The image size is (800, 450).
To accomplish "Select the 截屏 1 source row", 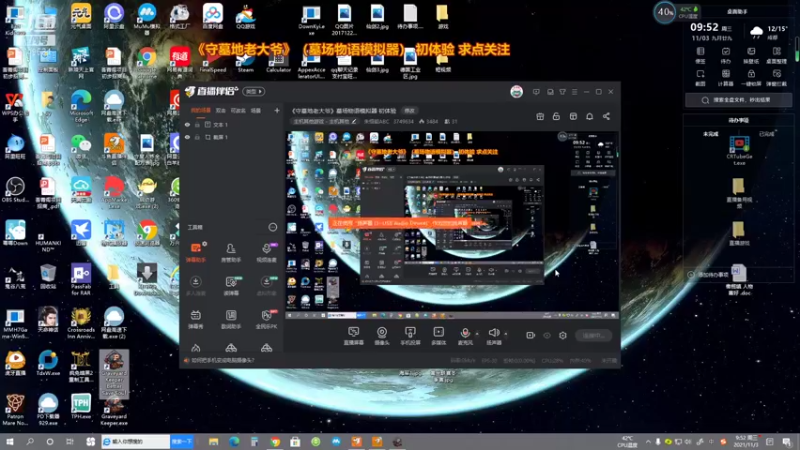I will click(231, 137).
